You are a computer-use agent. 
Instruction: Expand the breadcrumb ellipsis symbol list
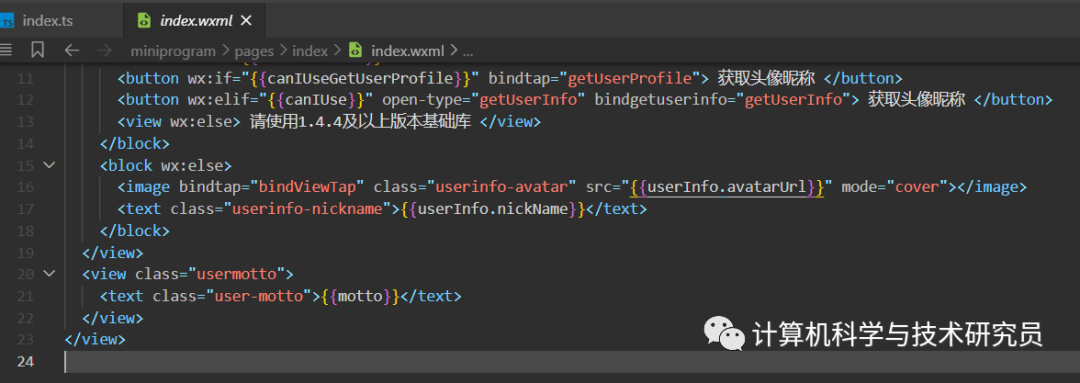(468, 51)
